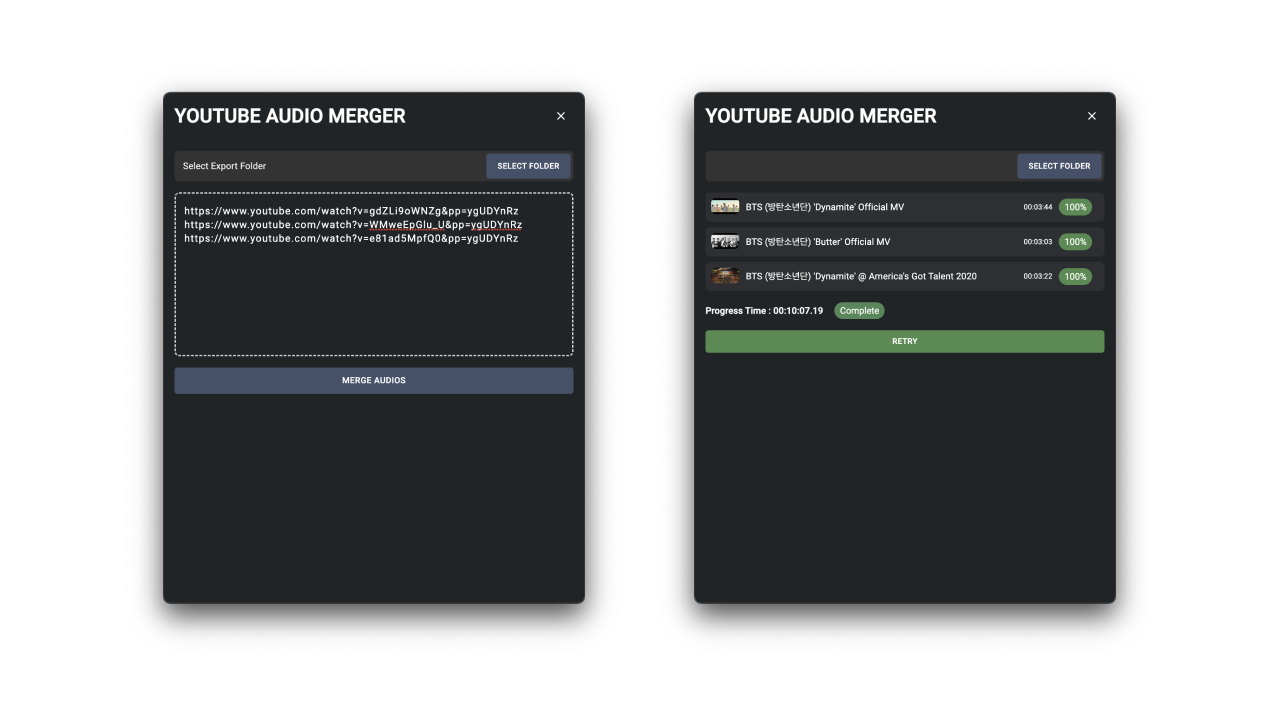
Task: Click Select Folder in the right window
Action: (x=1059, y=166)
